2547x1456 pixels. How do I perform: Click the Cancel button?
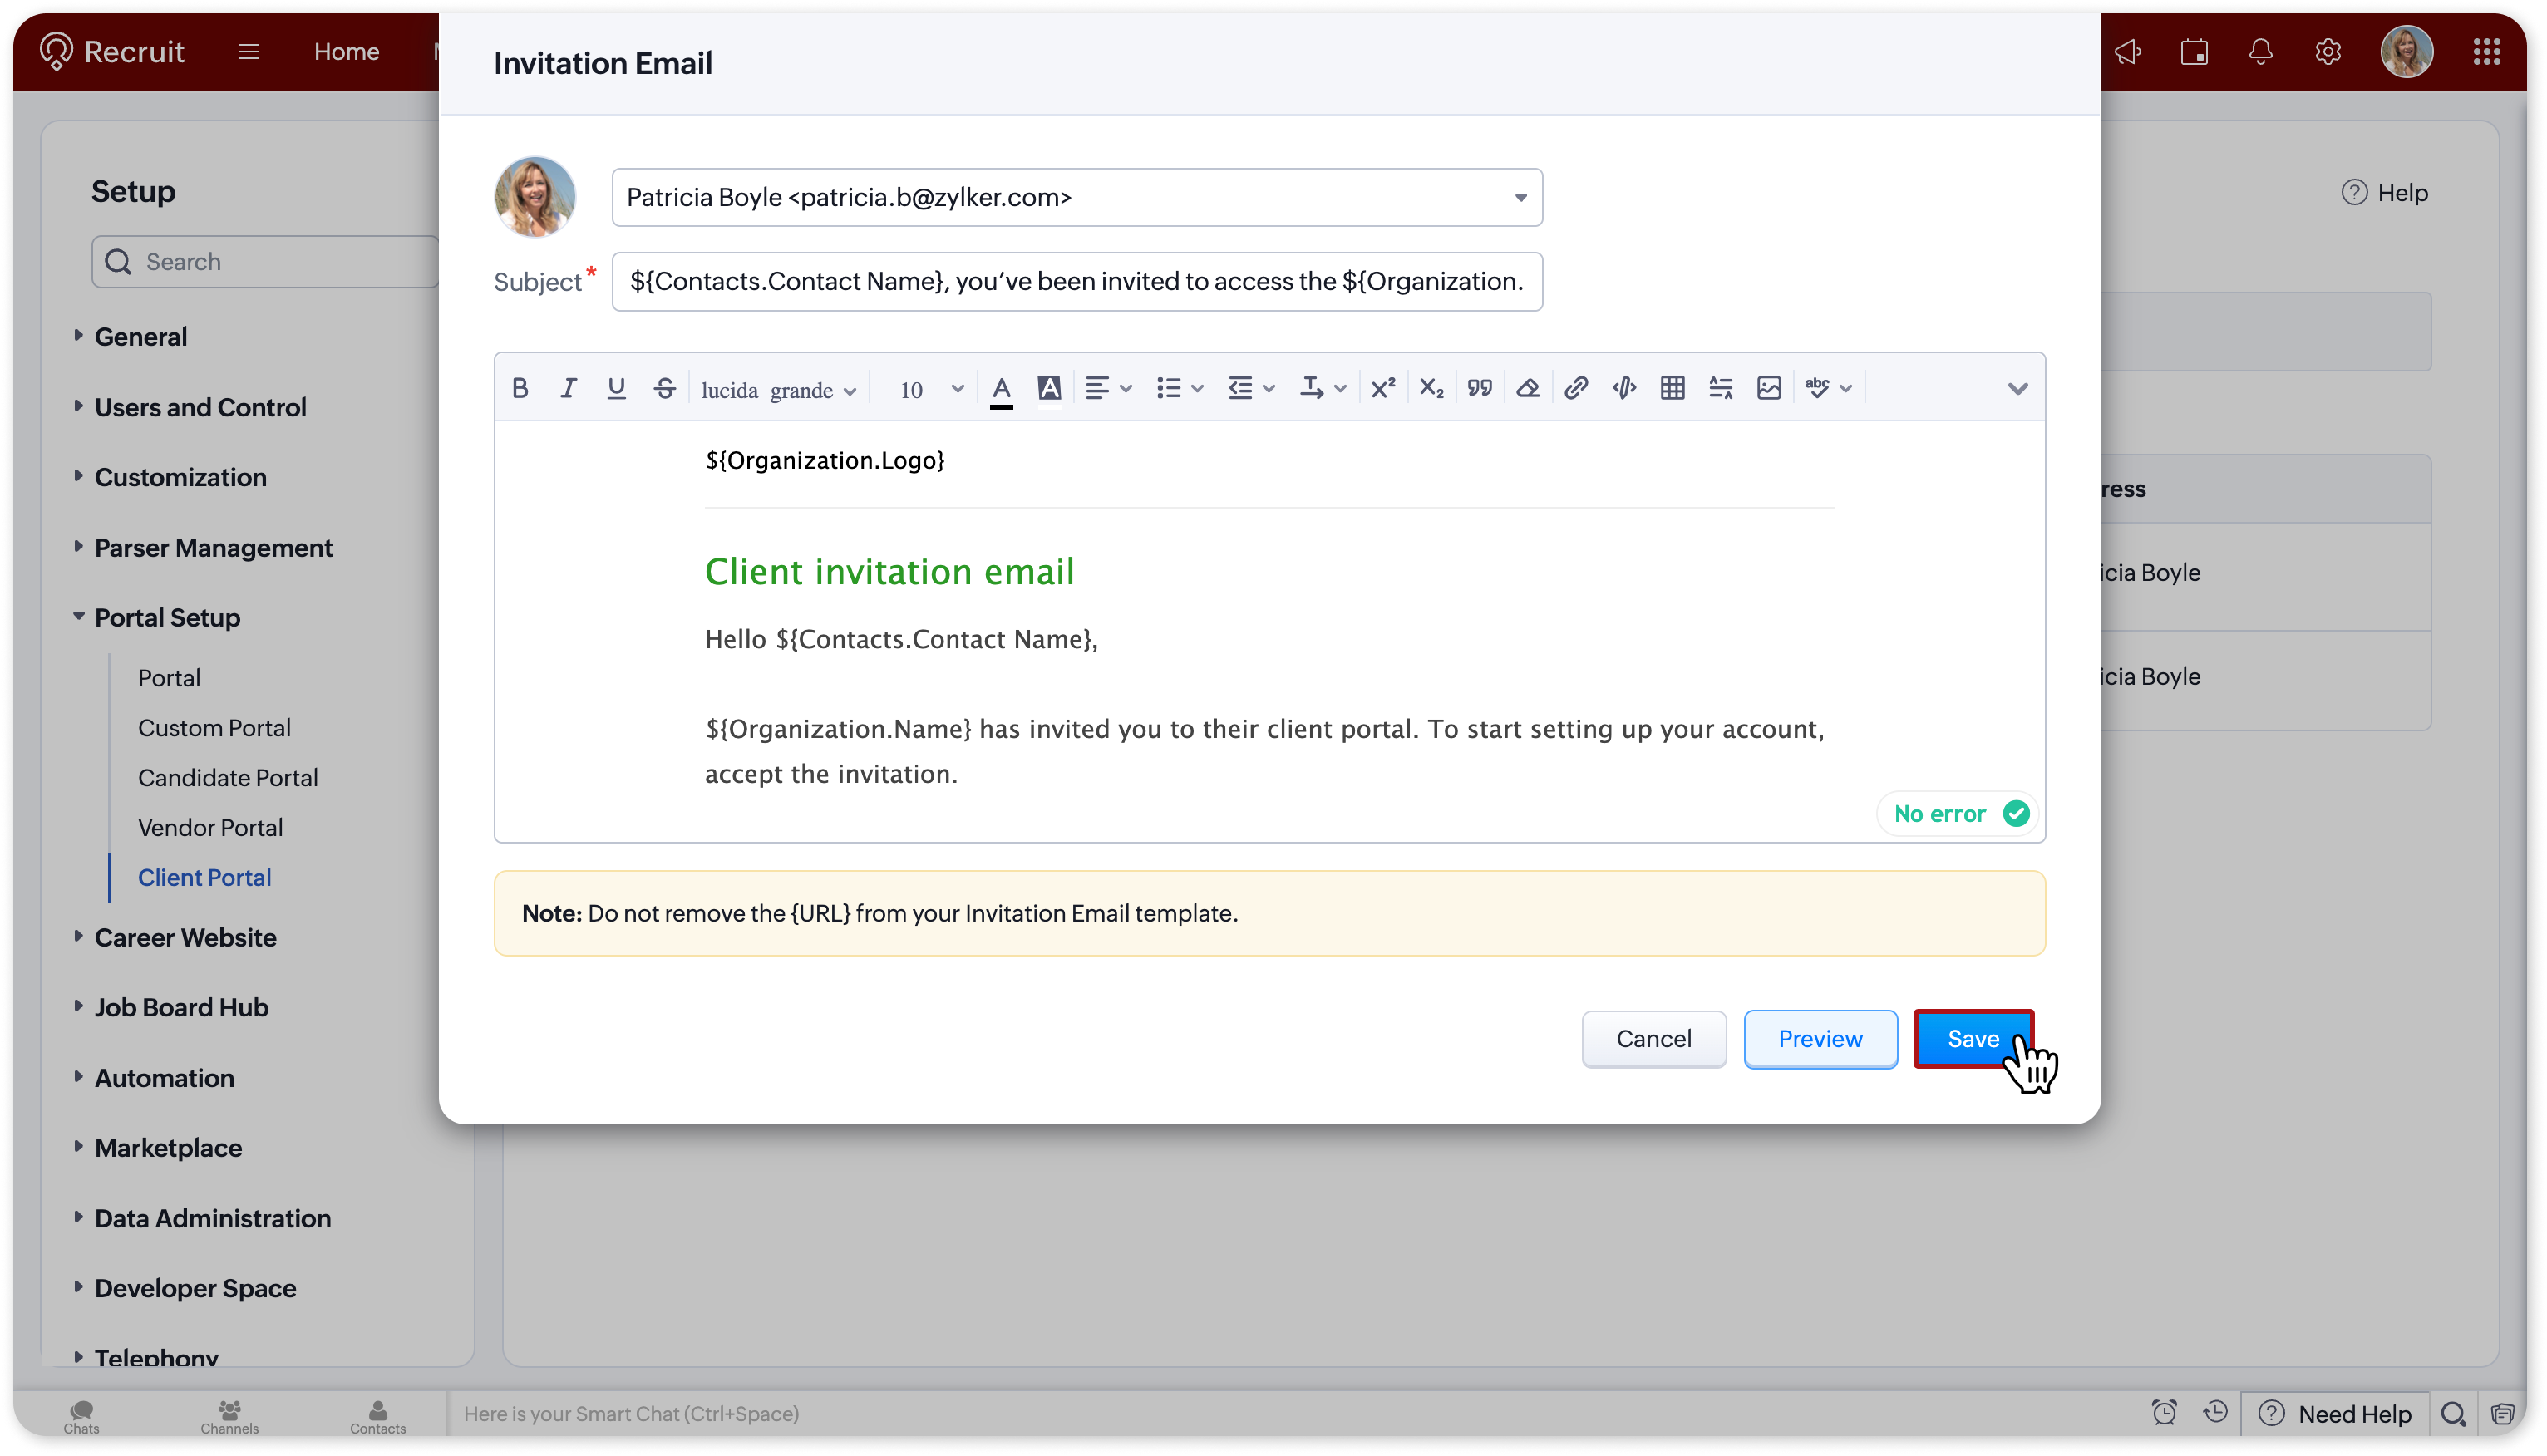(1653, 1038)
